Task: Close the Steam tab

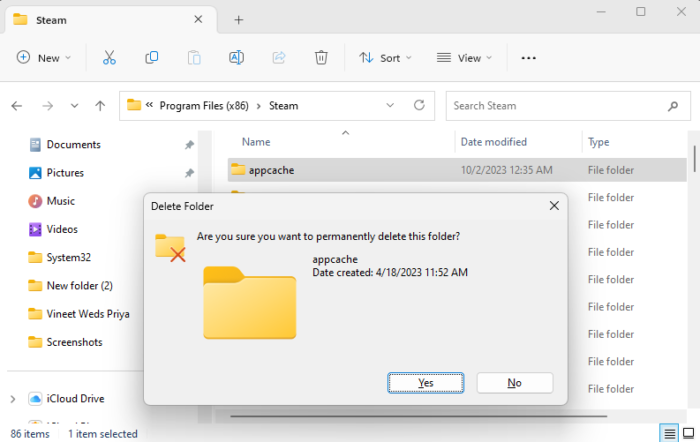Action: (x=198, y=19)
